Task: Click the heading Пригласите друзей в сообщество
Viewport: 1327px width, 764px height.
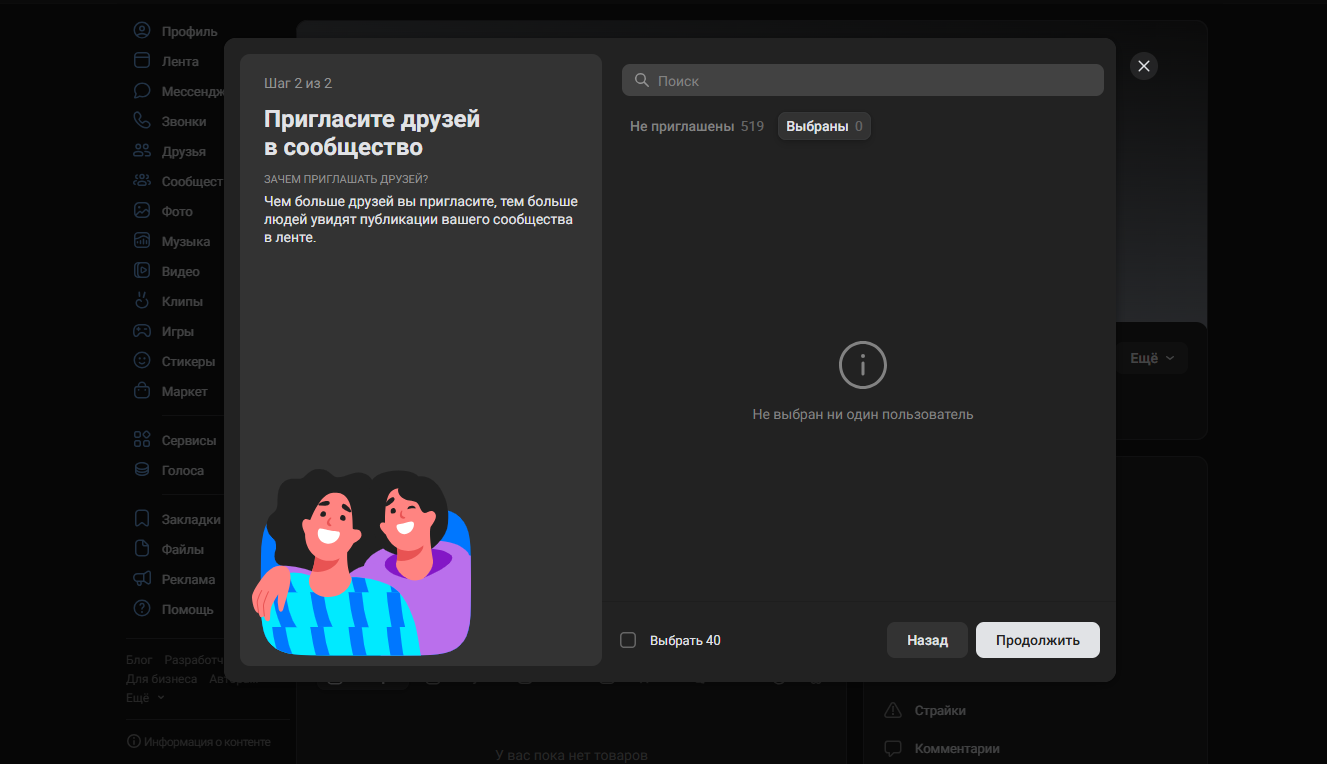Action: point(372,133)
